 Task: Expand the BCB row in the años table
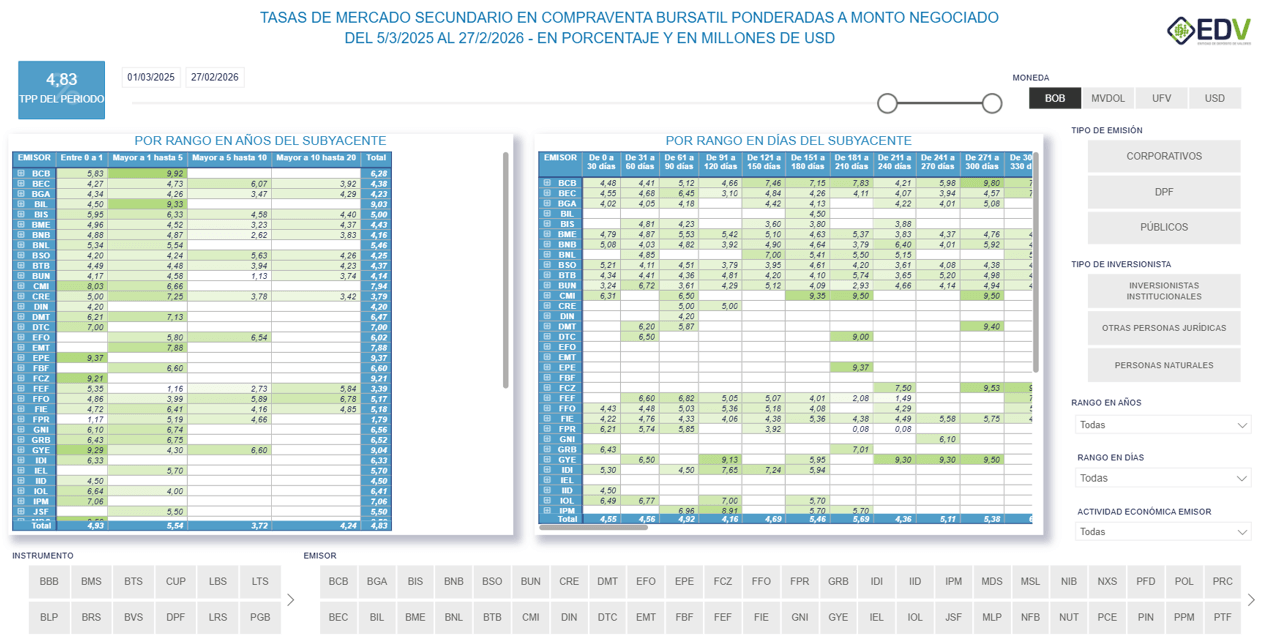coord(20,173)
